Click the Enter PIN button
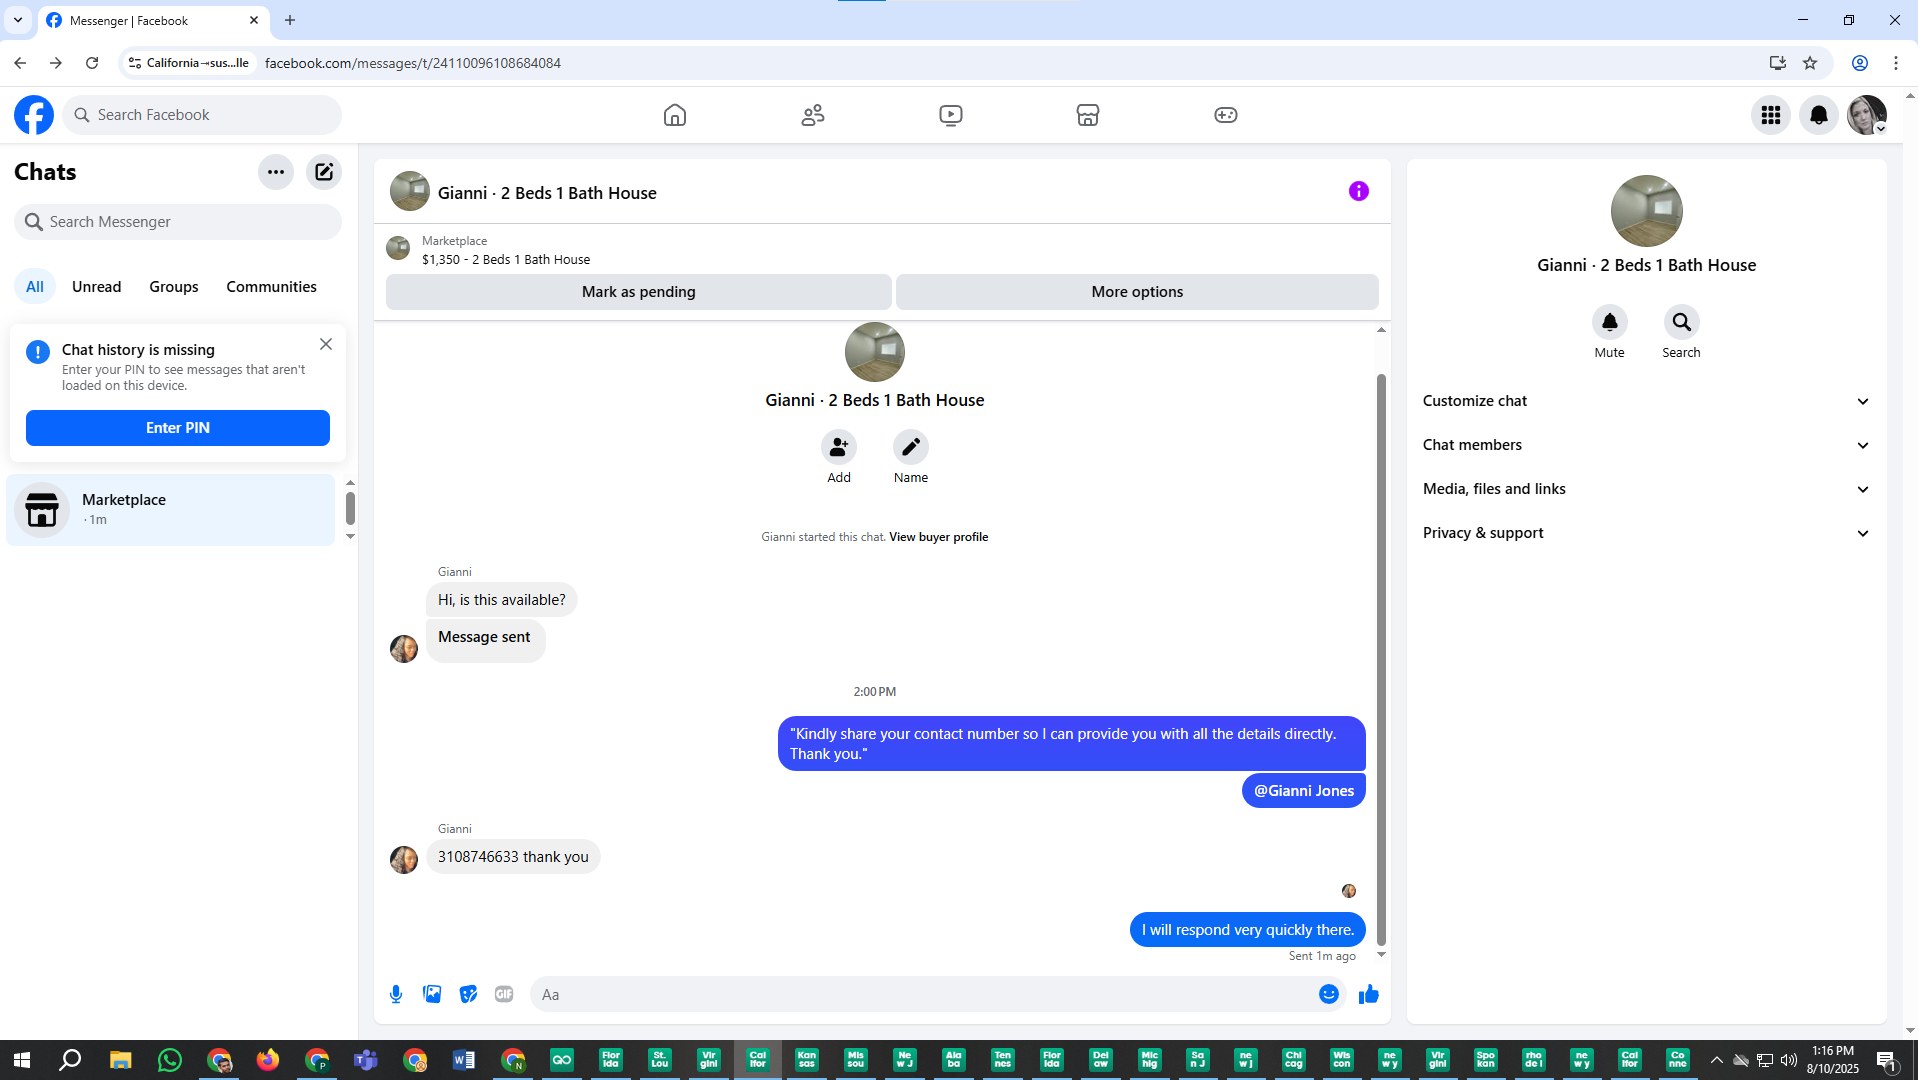 tap(178, 428)
